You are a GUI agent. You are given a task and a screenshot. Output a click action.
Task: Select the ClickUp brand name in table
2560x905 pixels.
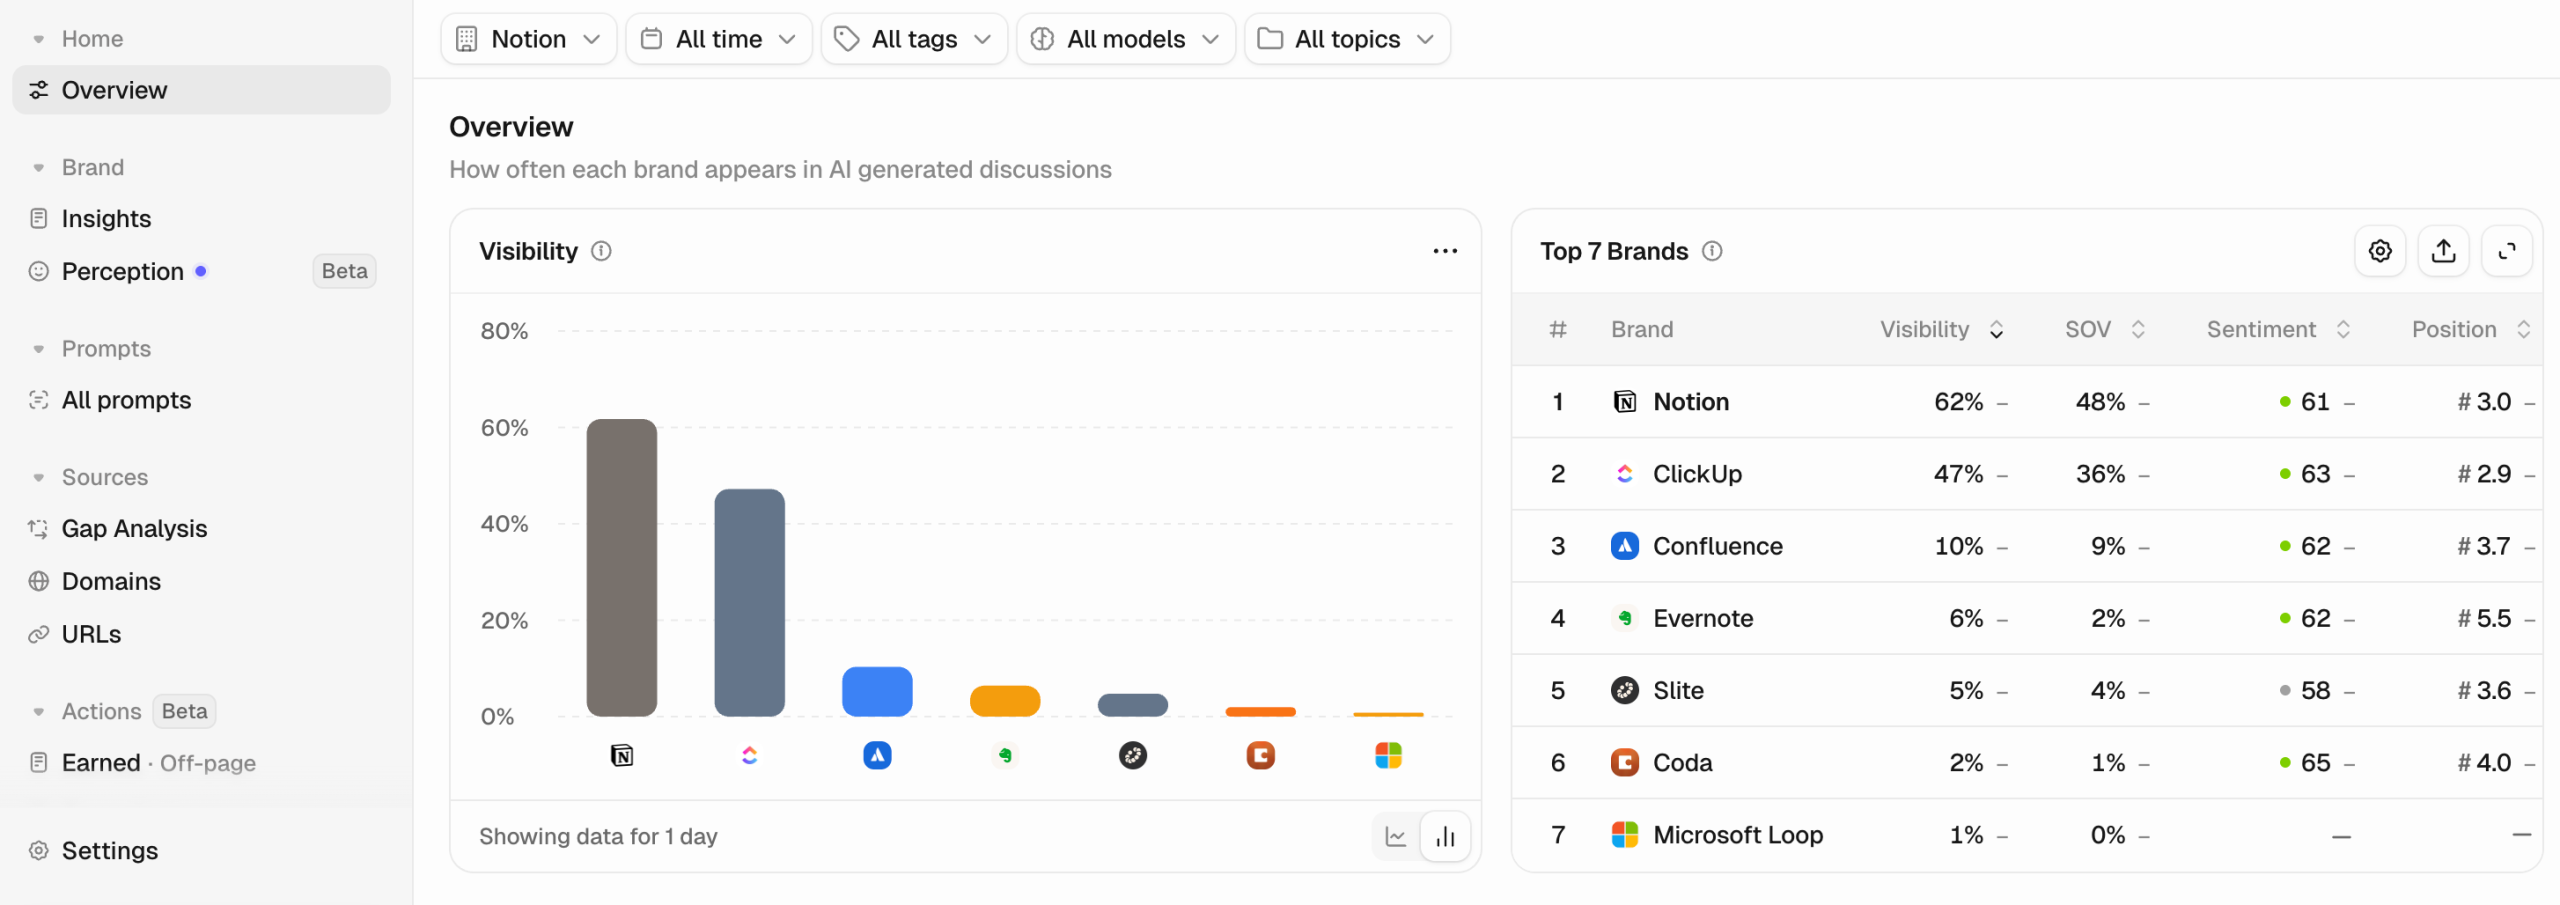(x=1697, y=474)
